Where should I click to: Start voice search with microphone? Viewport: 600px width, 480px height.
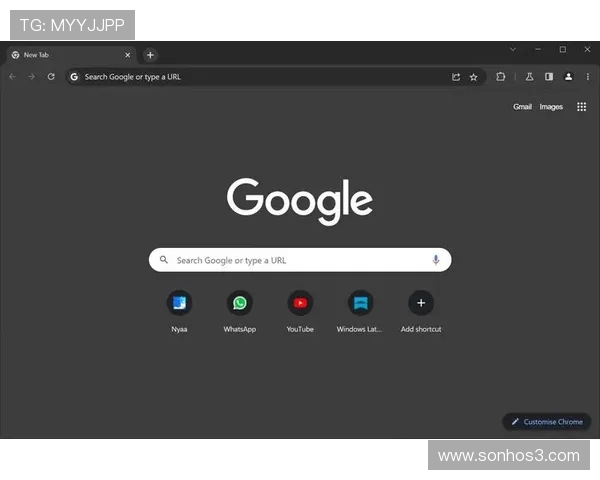point(435,260)
